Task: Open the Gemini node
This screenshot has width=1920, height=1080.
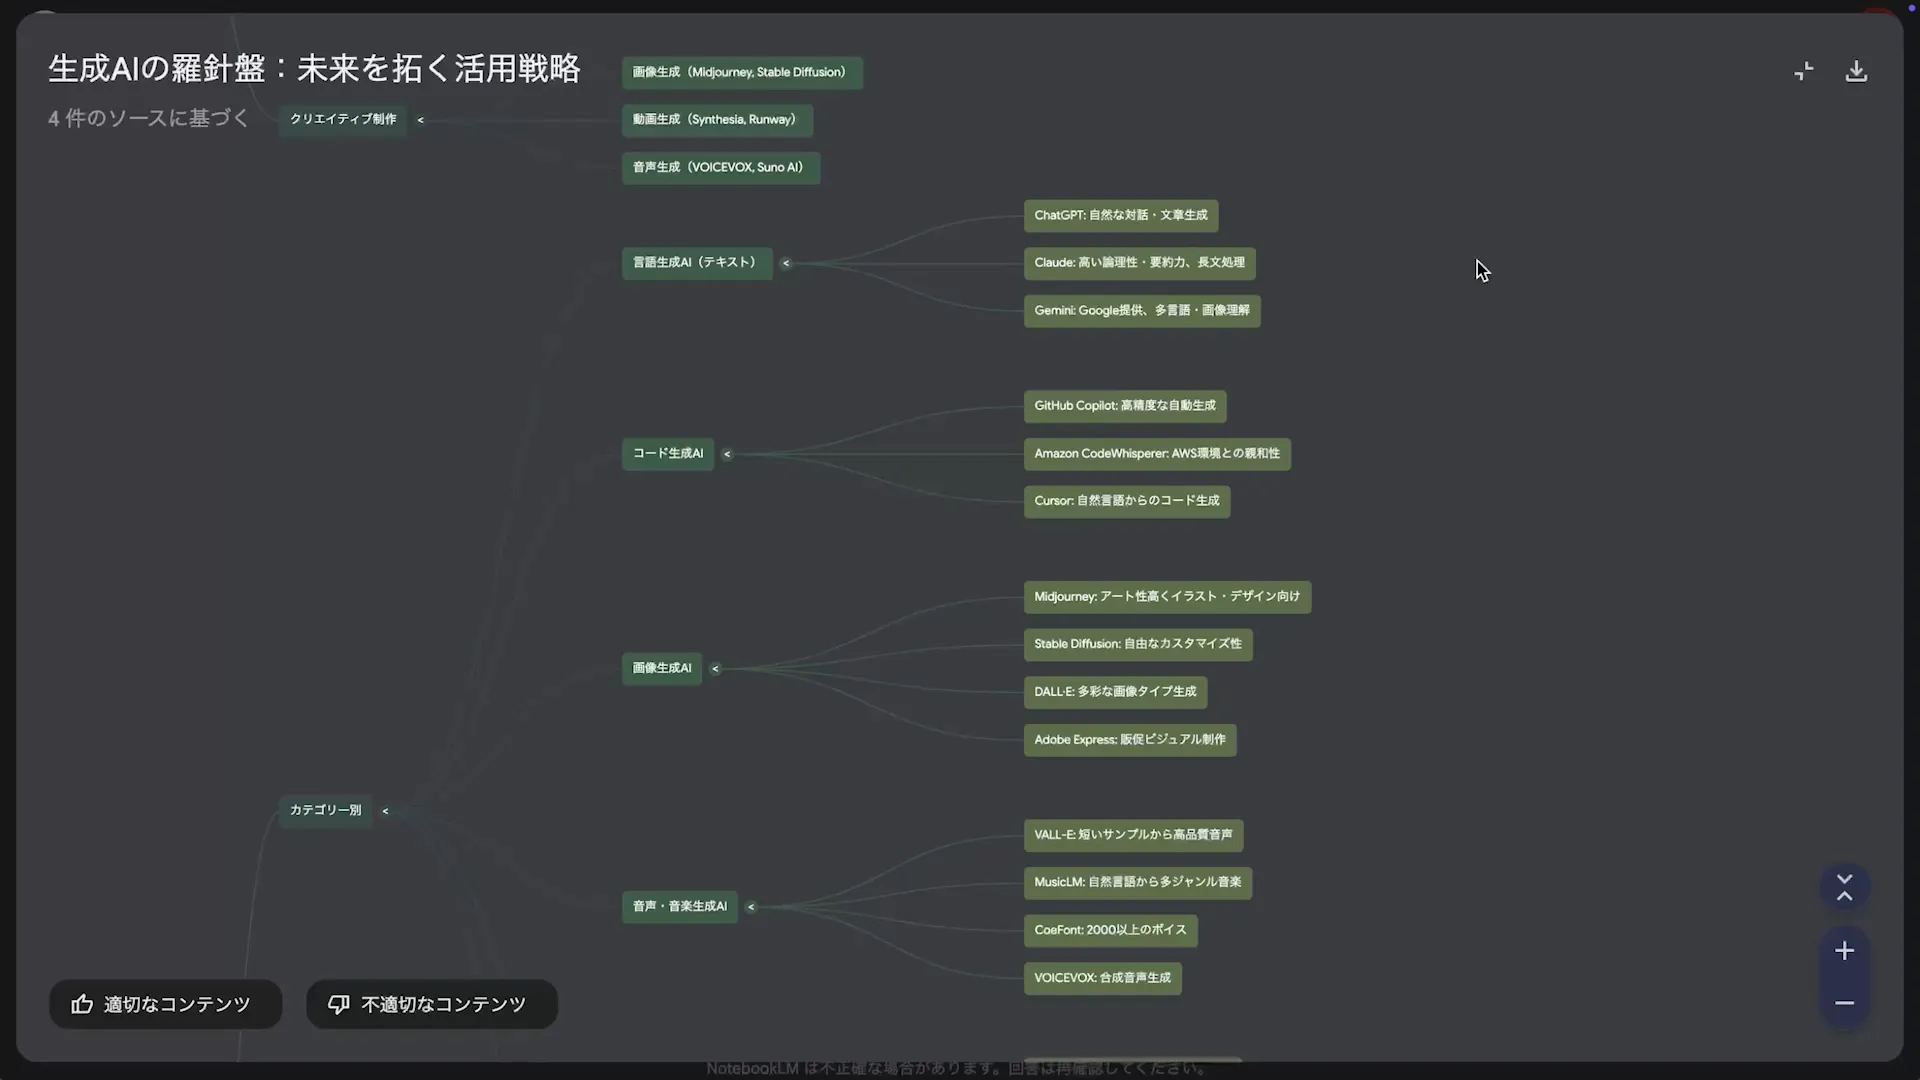Action: pos(1141,310)
